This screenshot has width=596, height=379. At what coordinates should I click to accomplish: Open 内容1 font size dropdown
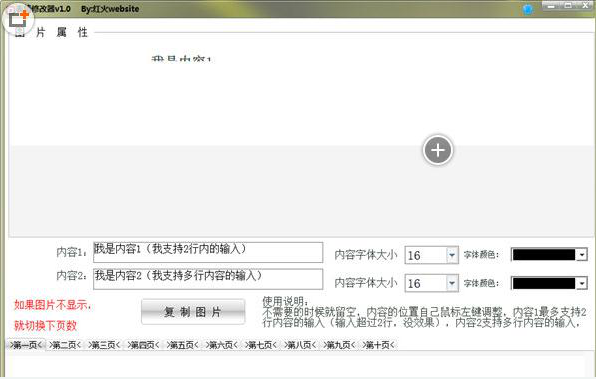coord(452,255)
